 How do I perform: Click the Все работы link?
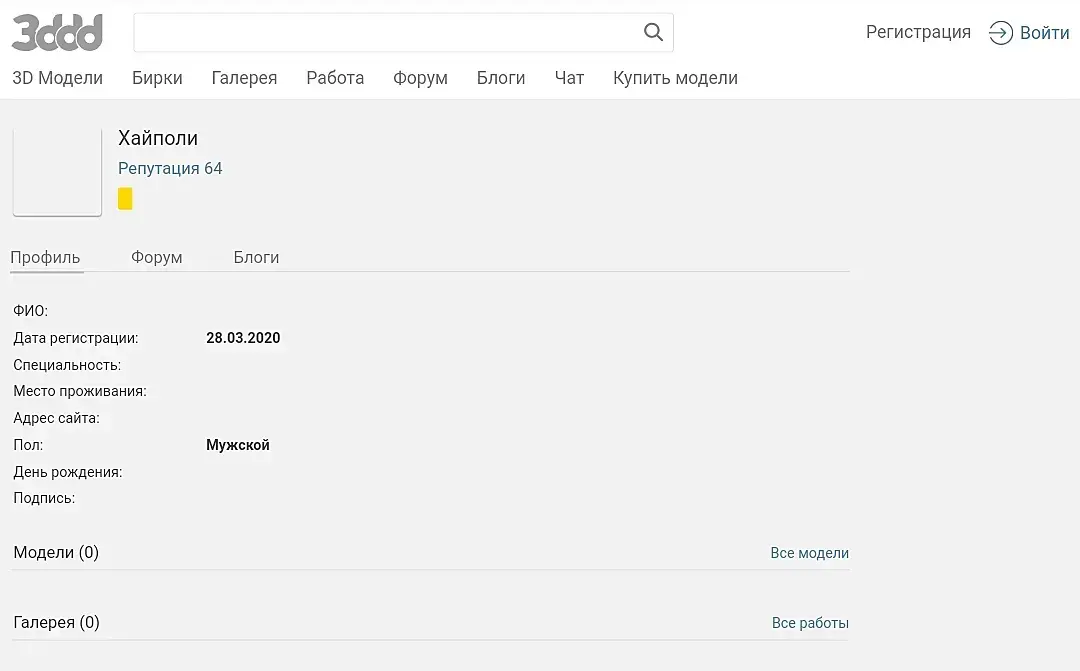(810, 623)
